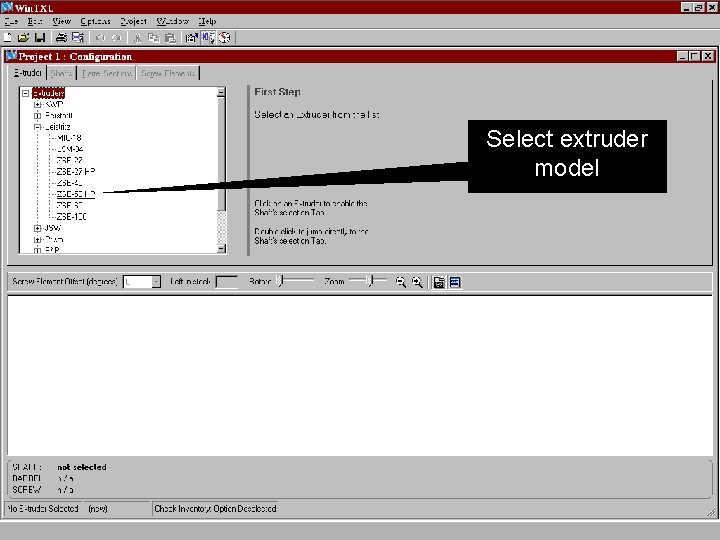The width and height of the screenshot is (720, 540).
Task: Click the Zoom slider handle
Action: click(371, 280)
